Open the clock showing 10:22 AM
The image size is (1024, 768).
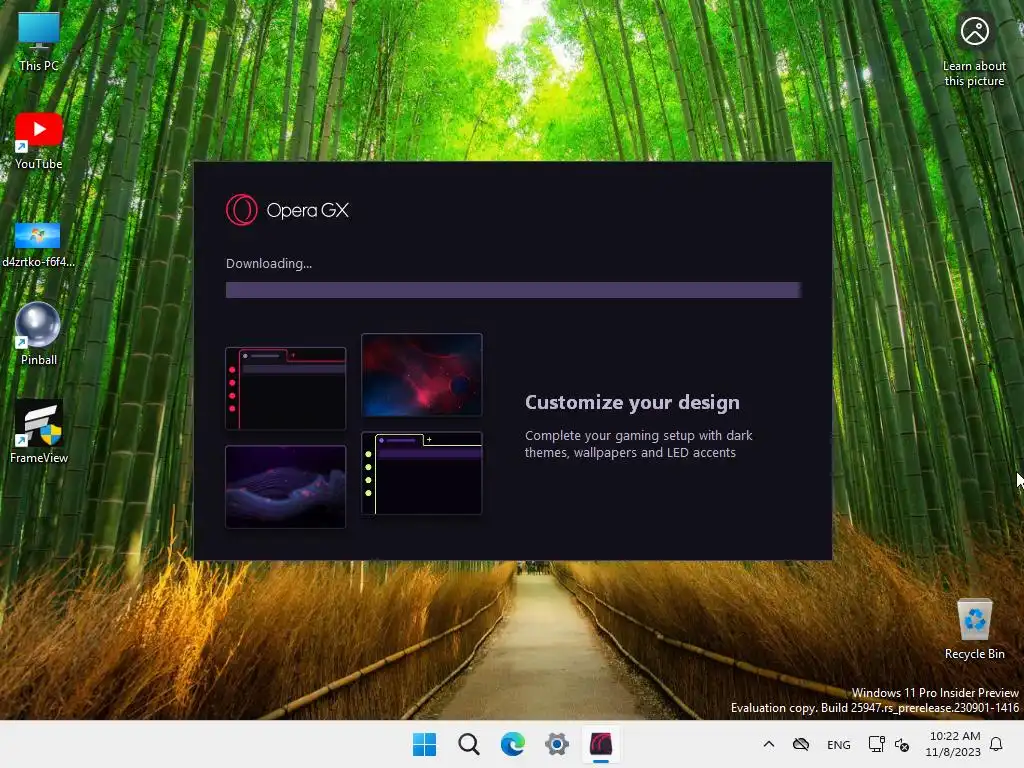click(953, 744)
